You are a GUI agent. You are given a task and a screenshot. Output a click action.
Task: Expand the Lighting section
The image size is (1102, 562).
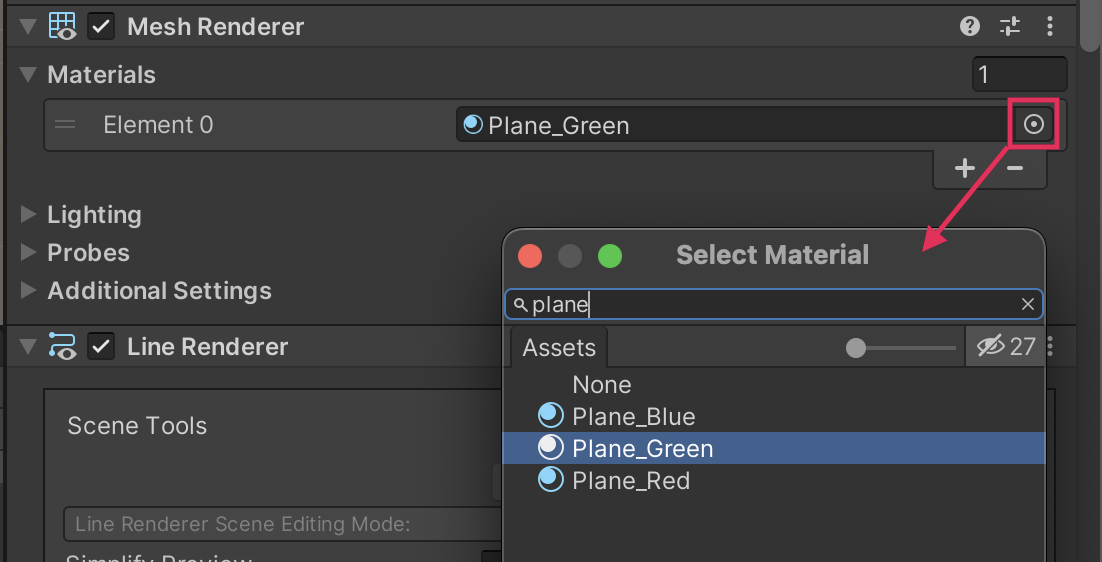pos(28,215)
